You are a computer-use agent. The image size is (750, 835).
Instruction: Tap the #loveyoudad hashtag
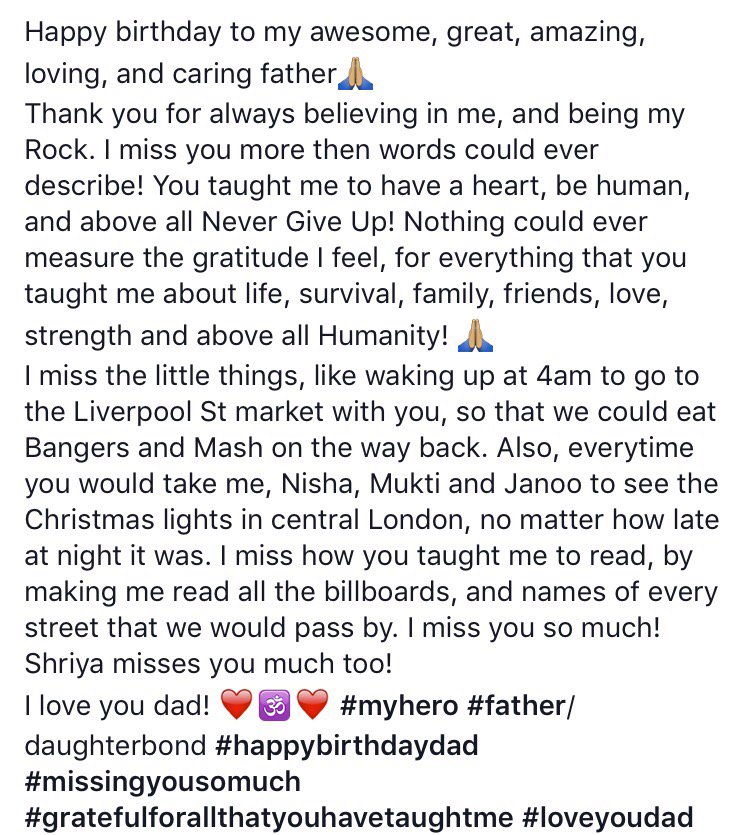click(608, 818)
